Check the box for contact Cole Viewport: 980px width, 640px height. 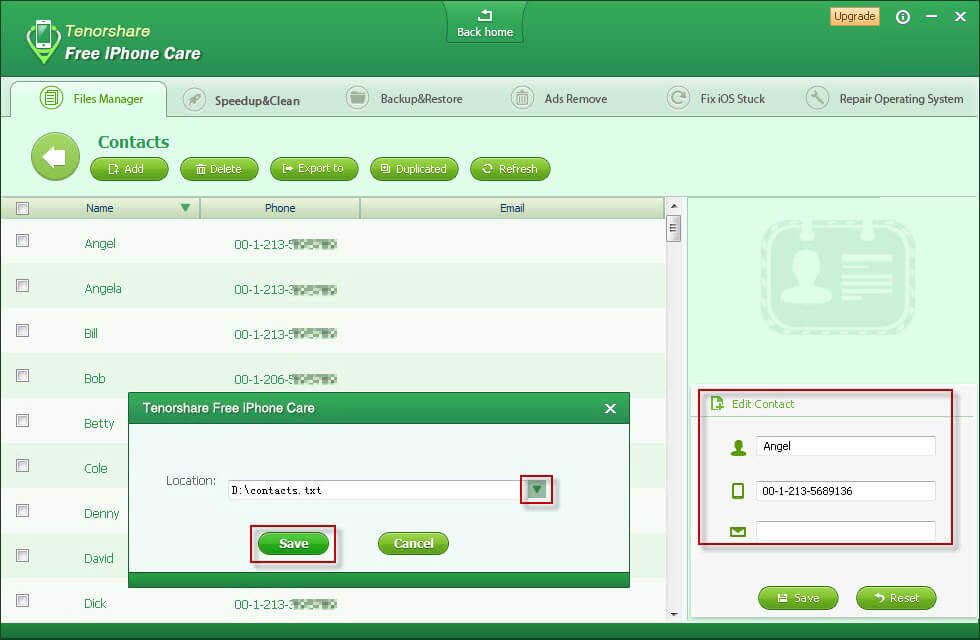[22, 466]
